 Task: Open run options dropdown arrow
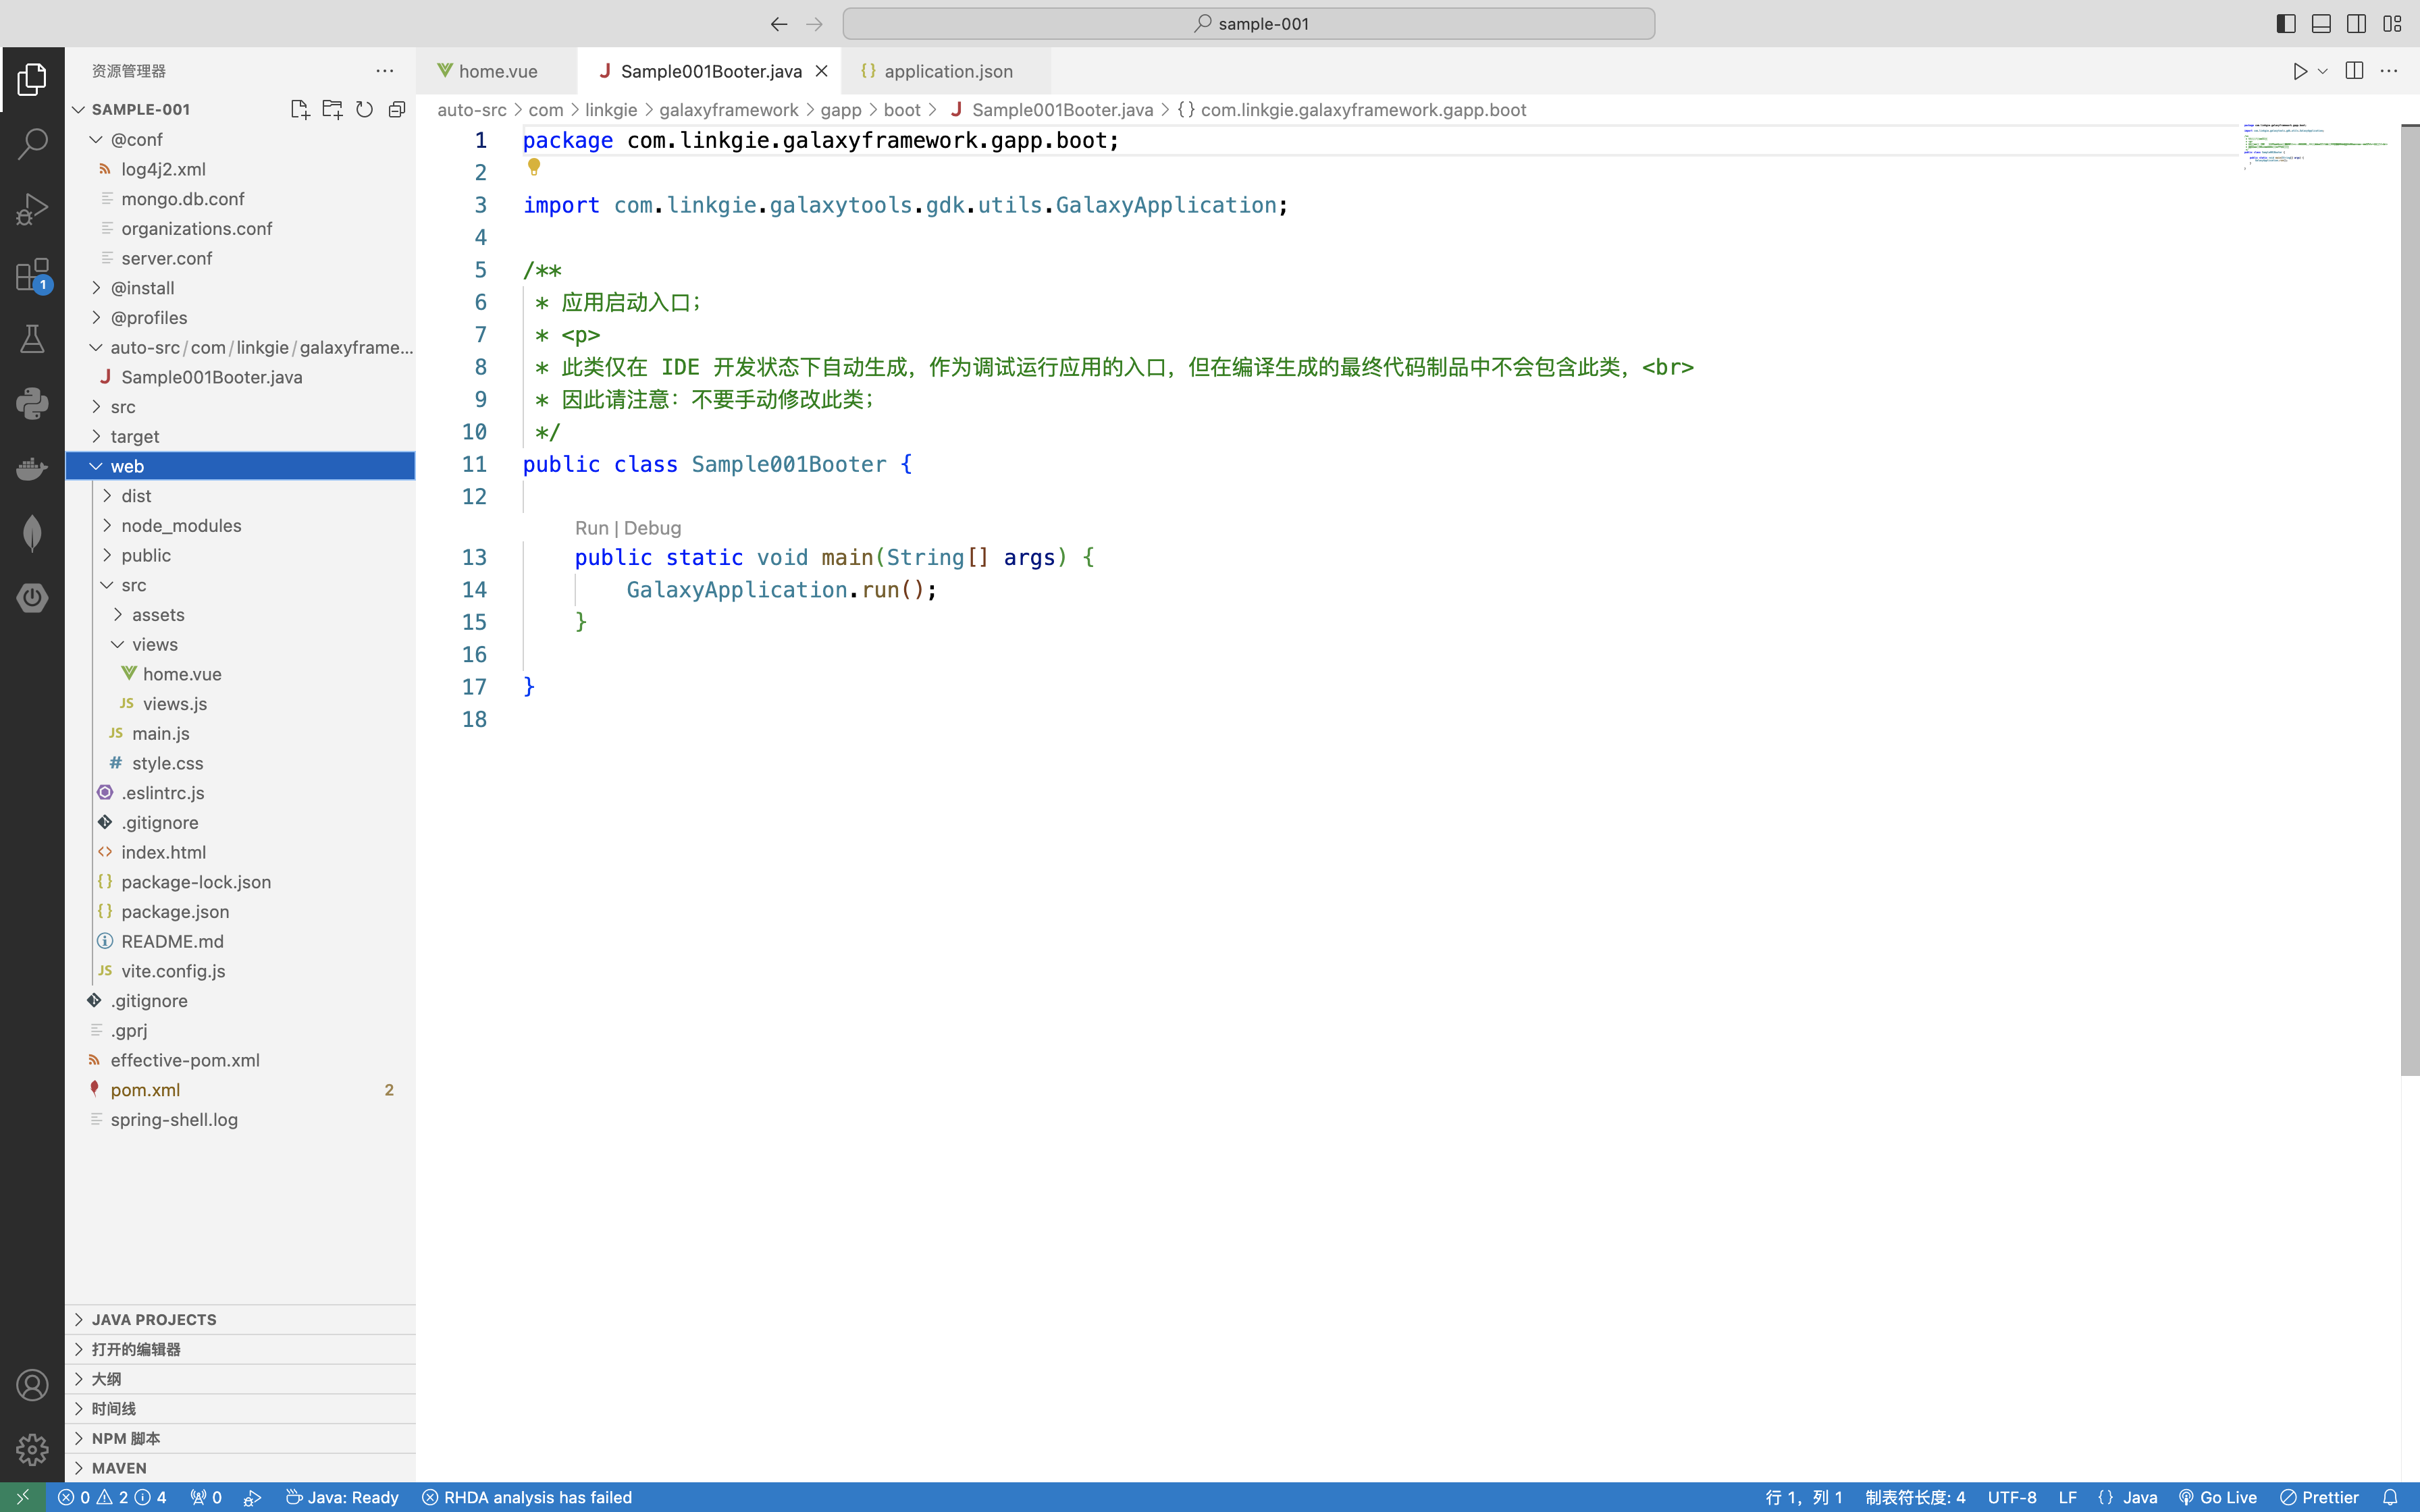(x=2323, y=71)
